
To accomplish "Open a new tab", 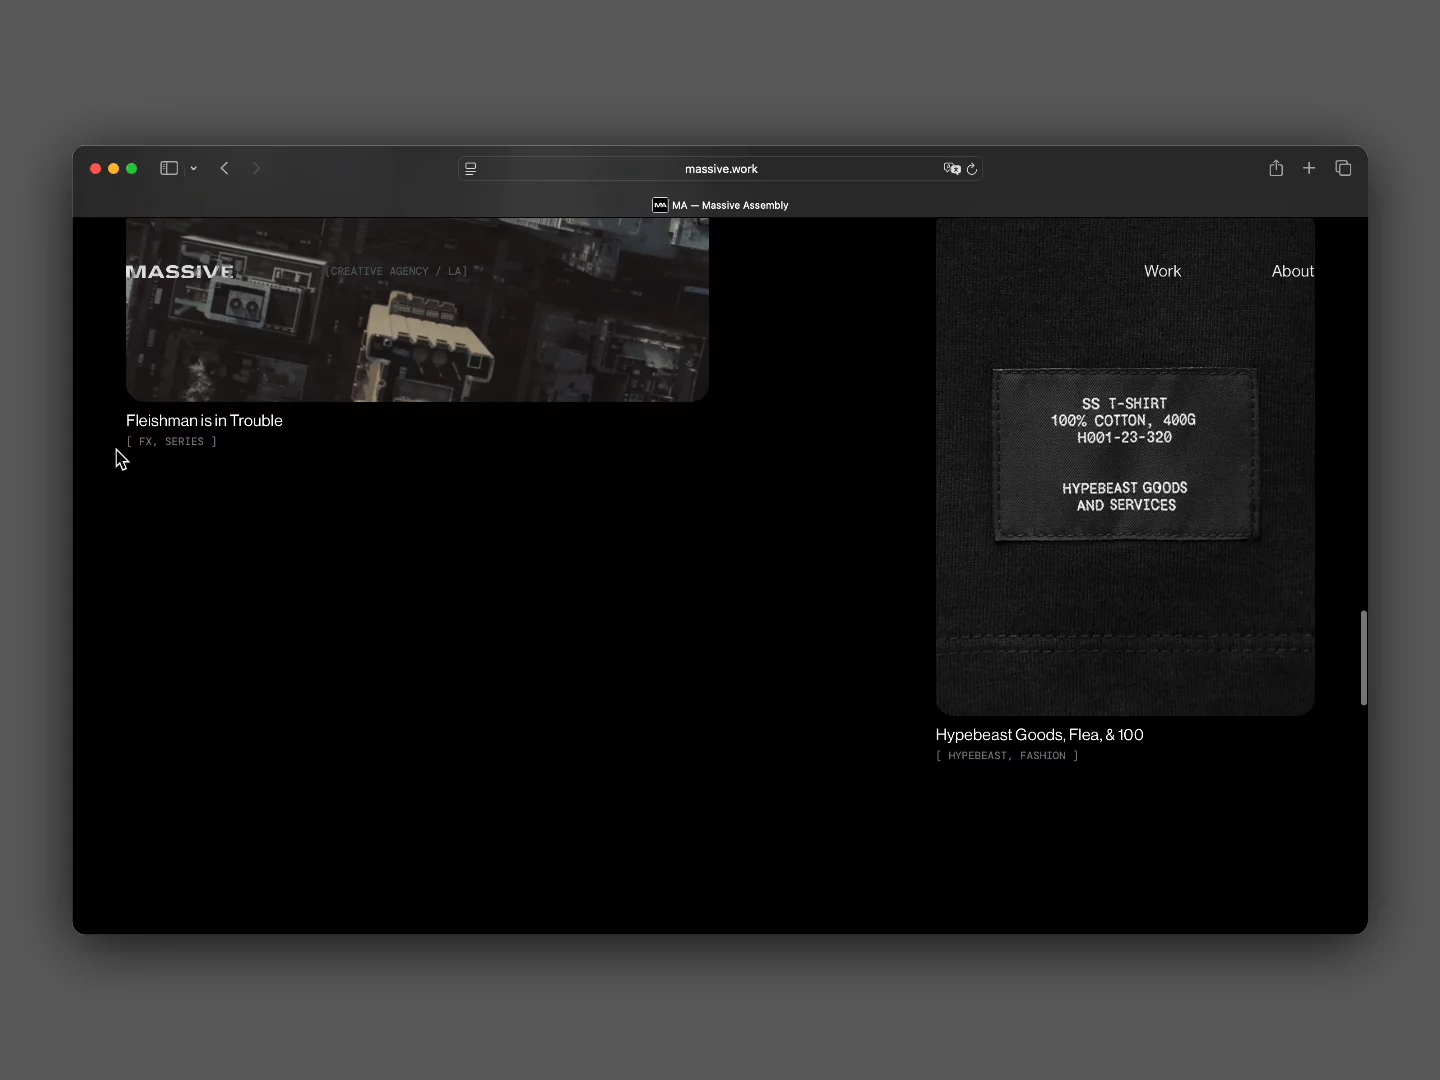I will click(1309, 168).
